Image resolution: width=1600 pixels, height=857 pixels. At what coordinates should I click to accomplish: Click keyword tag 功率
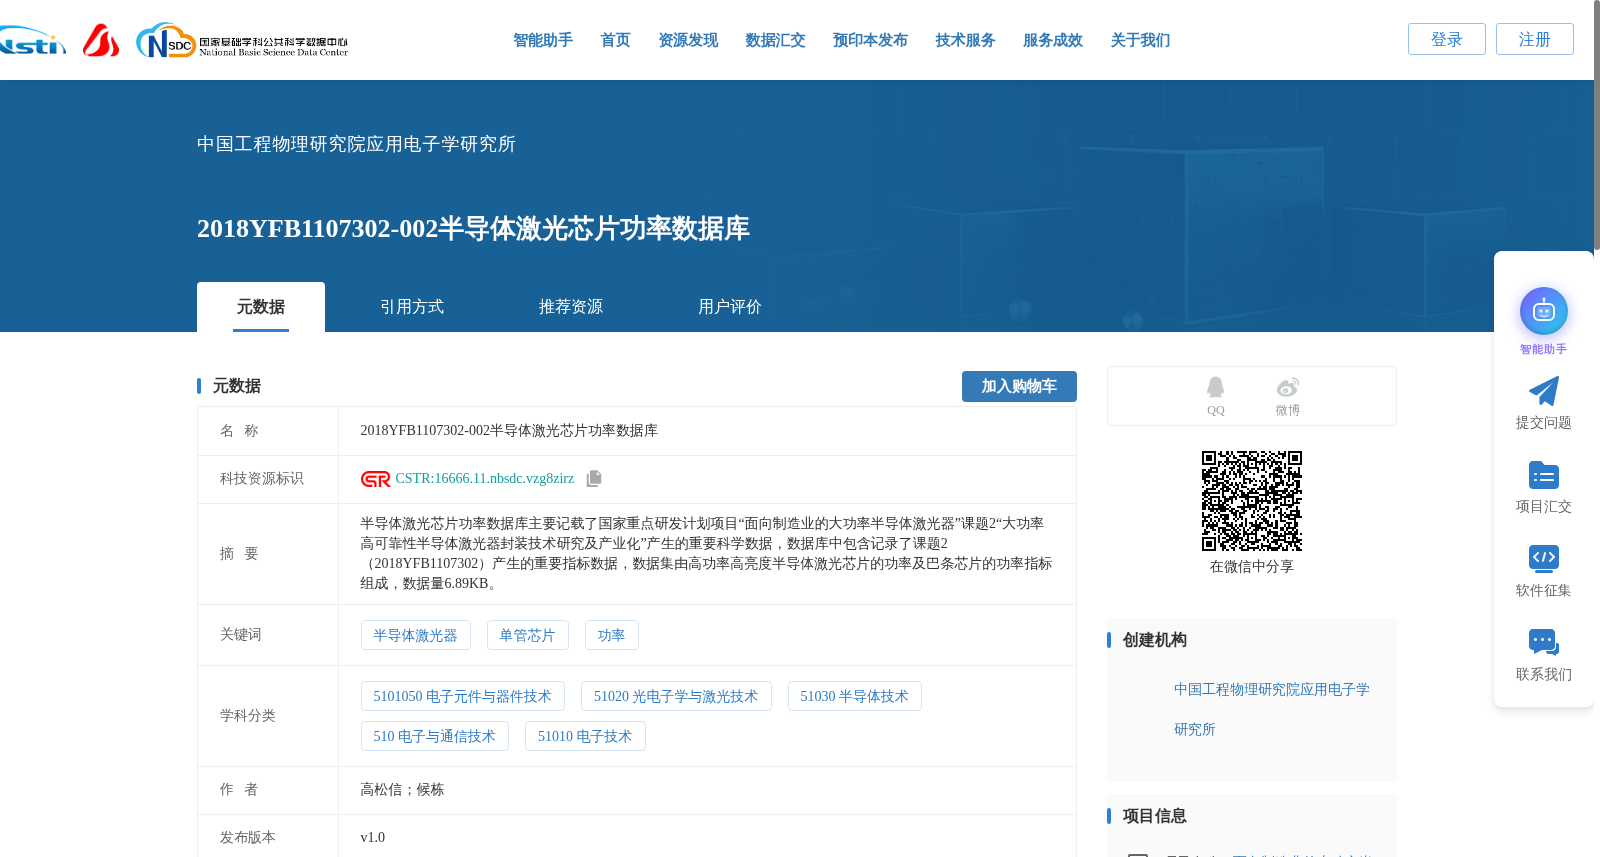coord(611,635)
